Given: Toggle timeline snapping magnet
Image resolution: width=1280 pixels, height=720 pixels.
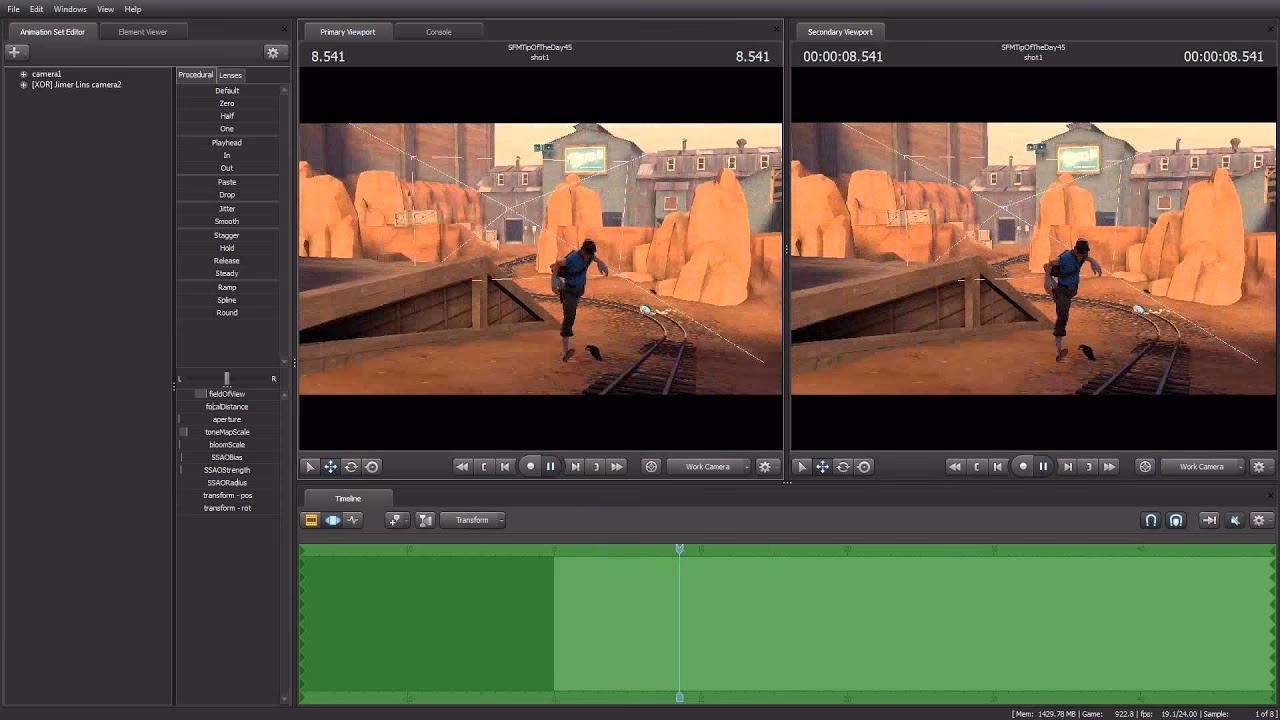Looking at the screenshot, I should (x=1151, y=520).
